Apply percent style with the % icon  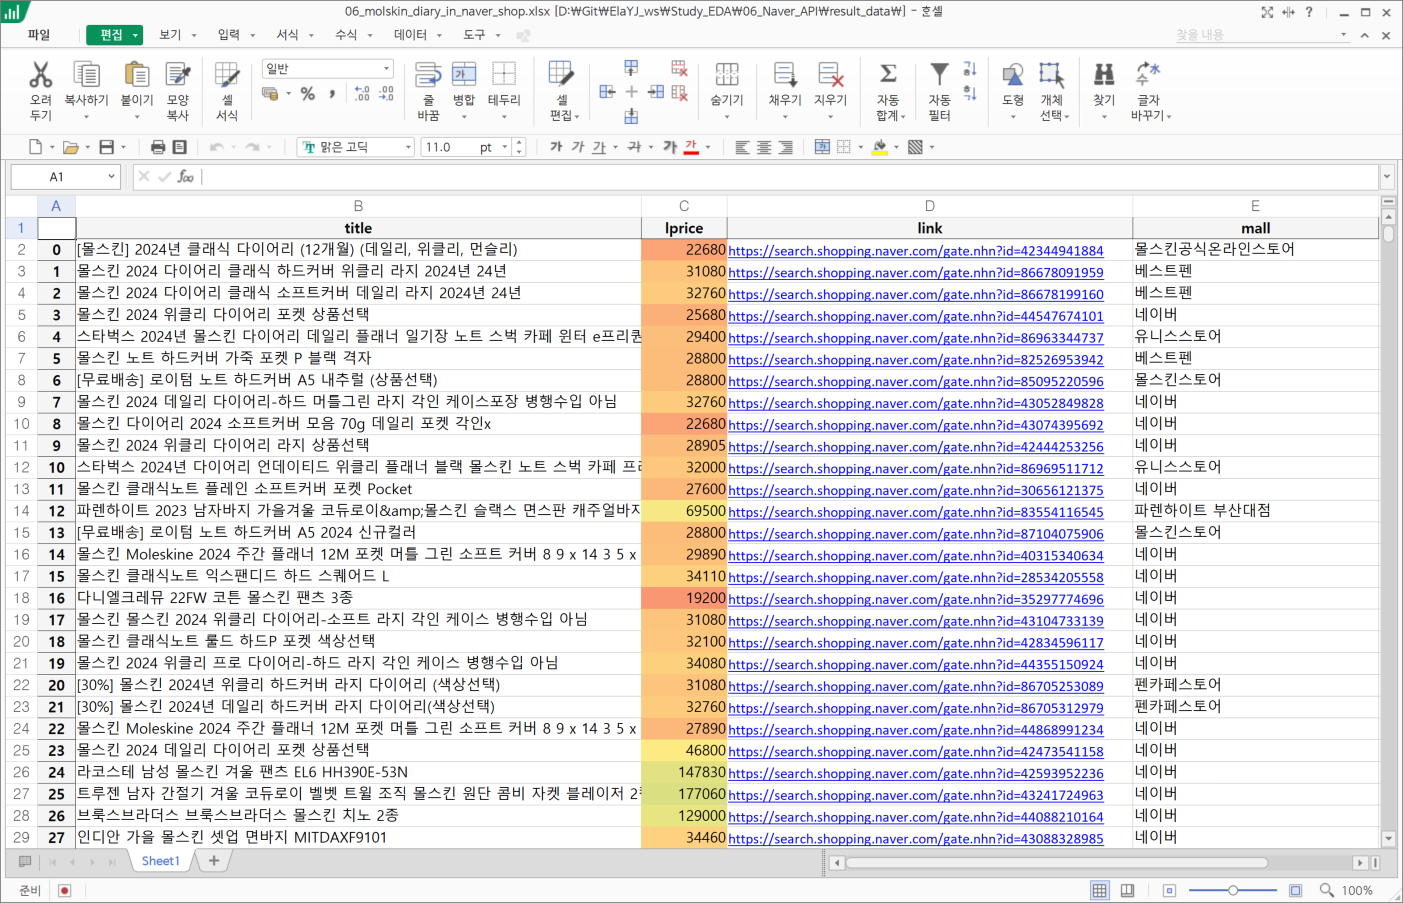[308, 94]
